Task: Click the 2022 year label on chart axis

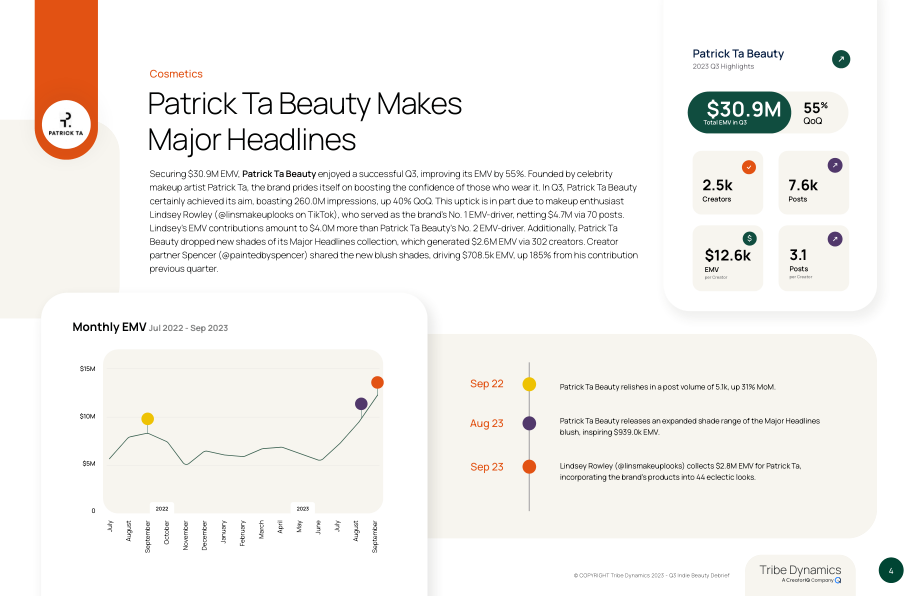Action: click(x=162, y=509)
